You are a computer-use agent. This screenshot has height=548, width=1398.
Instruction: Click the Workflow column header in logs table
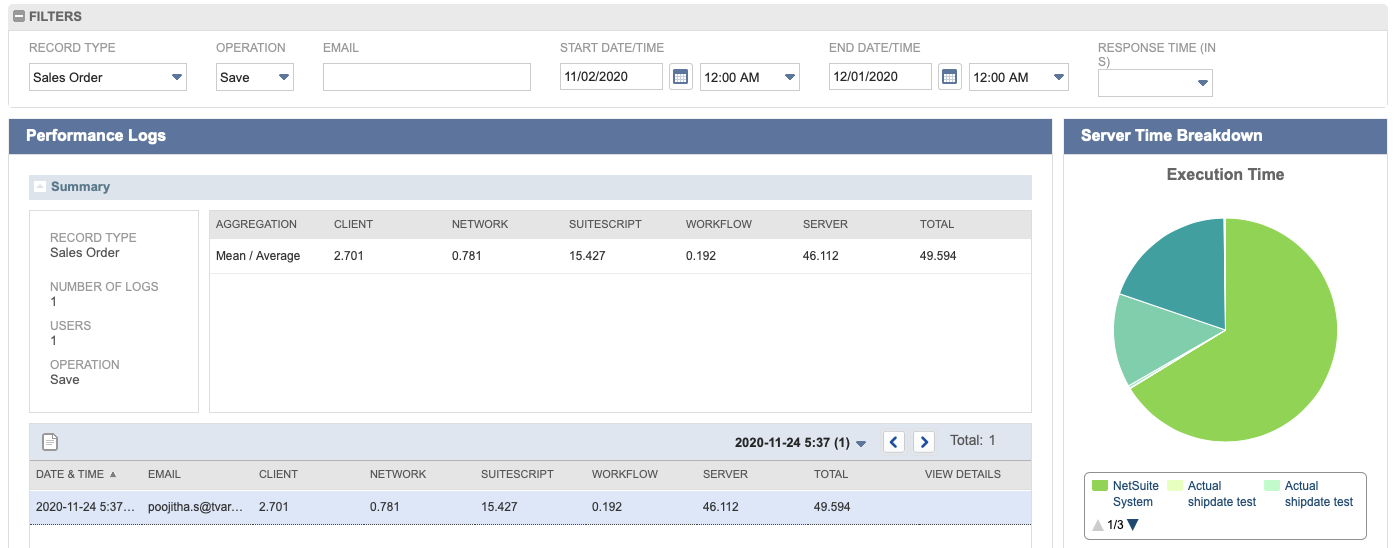click(x=625, y=474)
